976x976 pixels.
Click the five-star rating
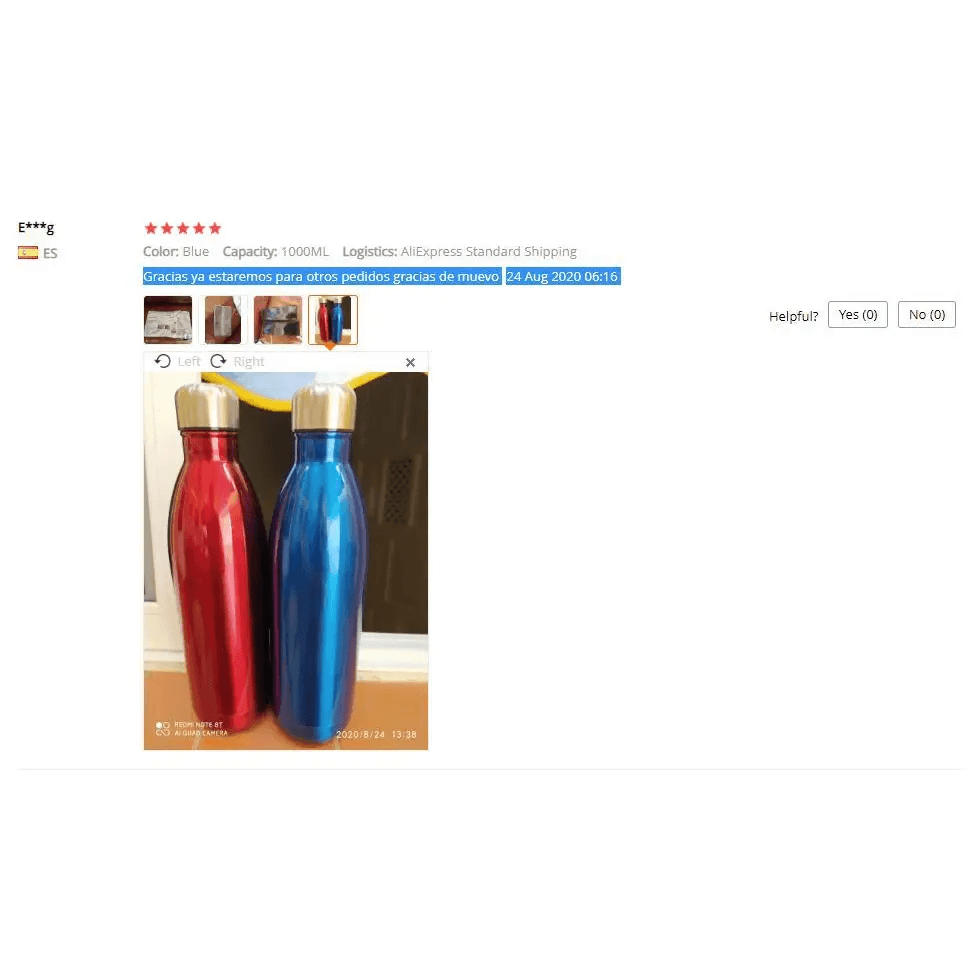tap(183, 228)
